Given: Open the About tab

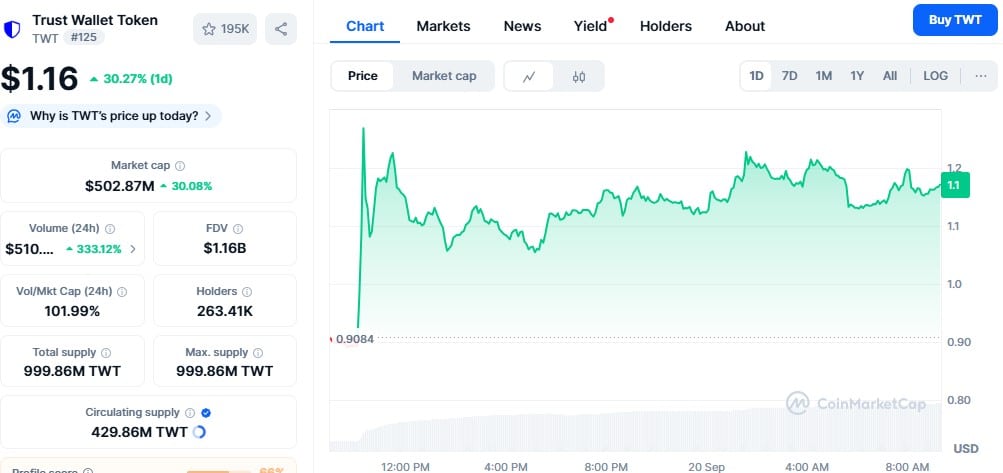Looking at the screenshot, I should click(x=745, y=26).
